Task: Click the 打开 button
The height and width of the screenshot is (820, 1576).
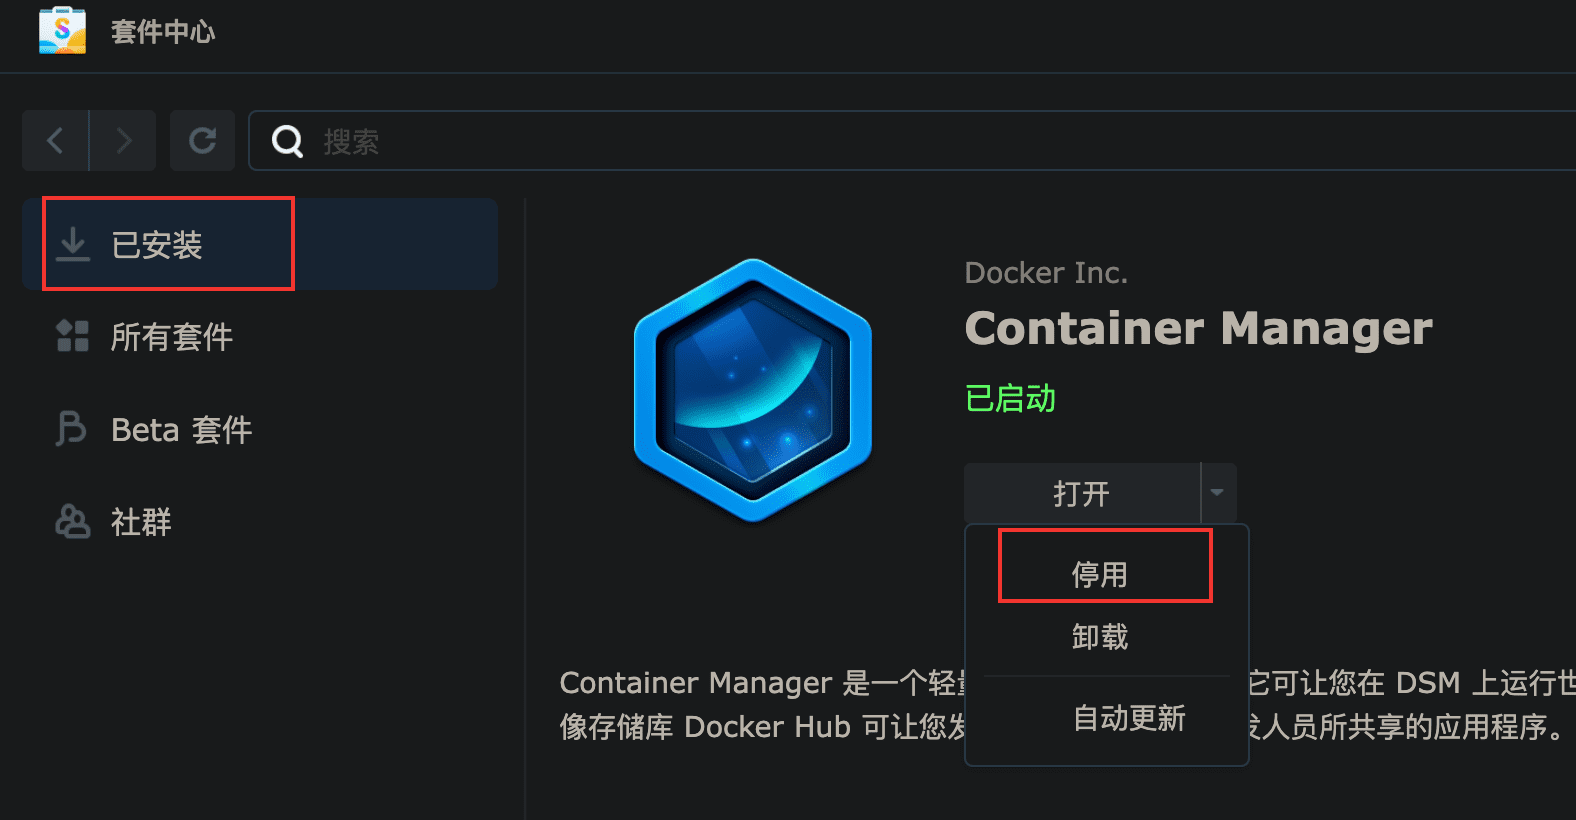Action: coord(1082,493)
